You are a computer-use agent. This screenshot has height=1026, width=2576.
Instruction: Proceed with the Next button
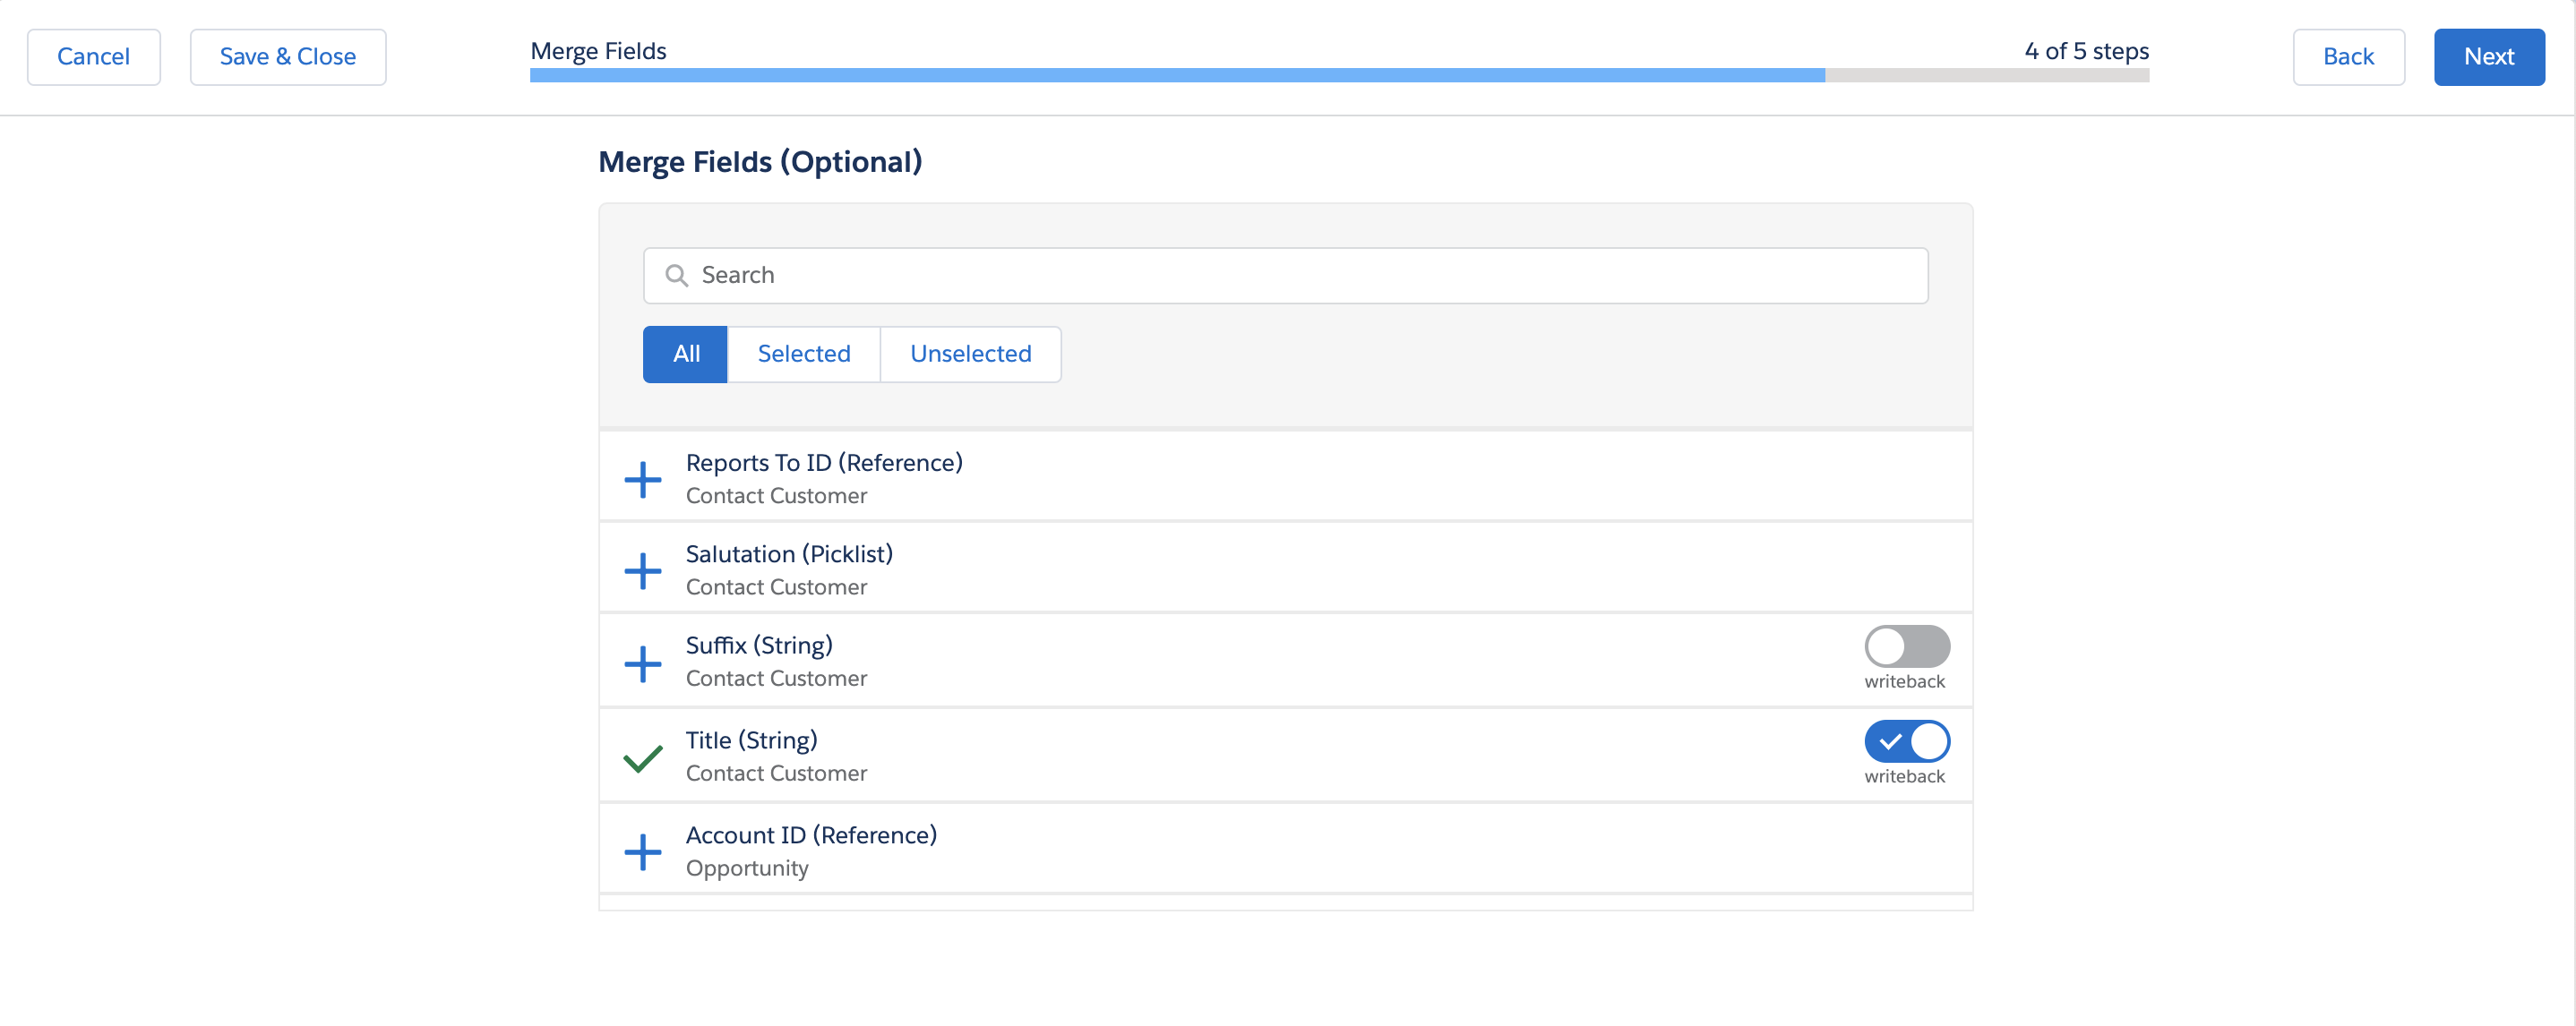click(x=2488, y=57)
